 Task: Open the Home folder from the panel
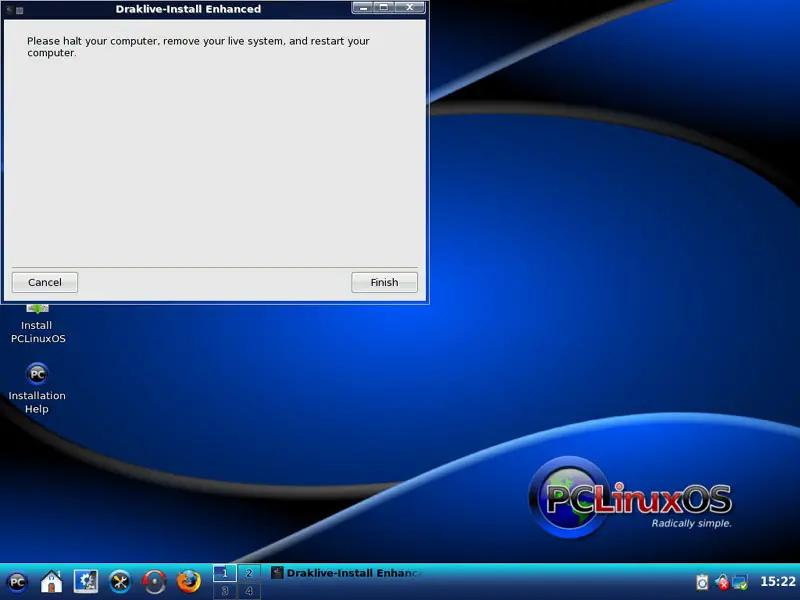tap(51, 581)
